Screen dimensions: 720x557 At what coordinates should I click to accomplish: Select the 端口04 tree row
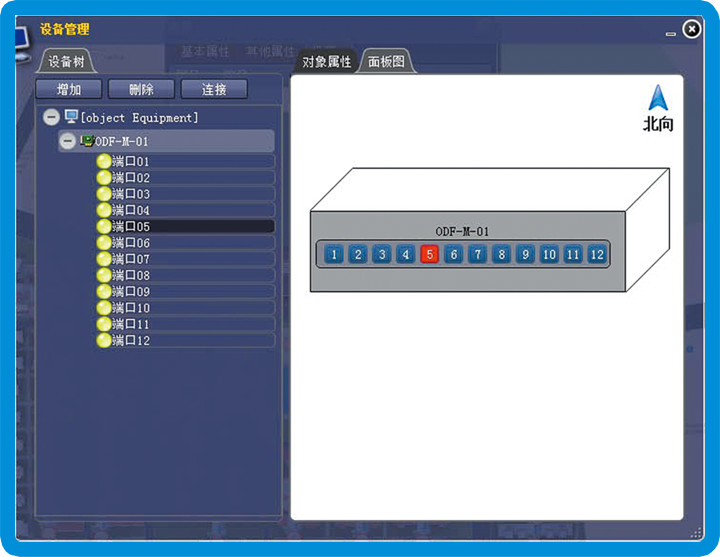pos(186,210)
